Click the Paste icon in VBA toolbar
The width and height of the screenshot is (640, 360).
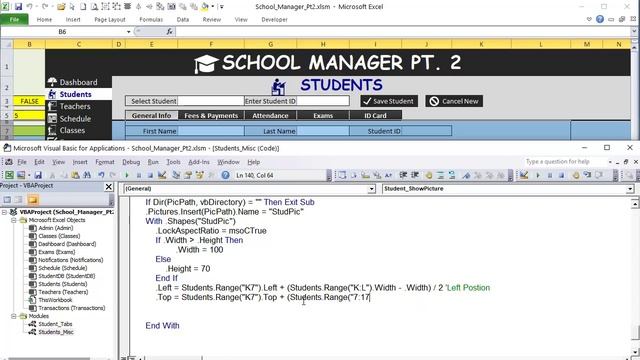coord(75,175)
